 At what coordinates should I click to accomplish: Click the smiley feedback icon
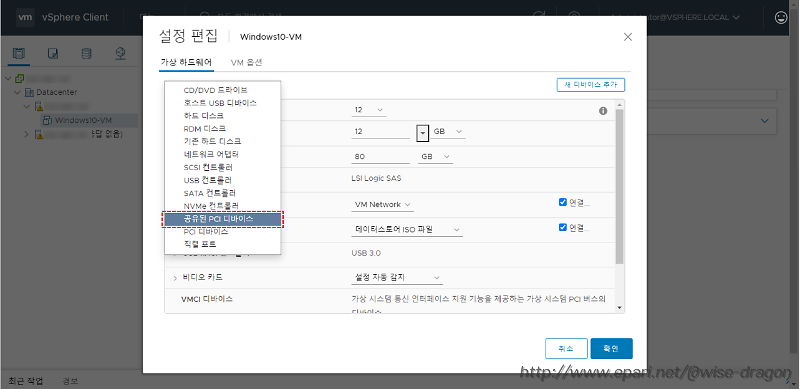(x=781, y=17)
